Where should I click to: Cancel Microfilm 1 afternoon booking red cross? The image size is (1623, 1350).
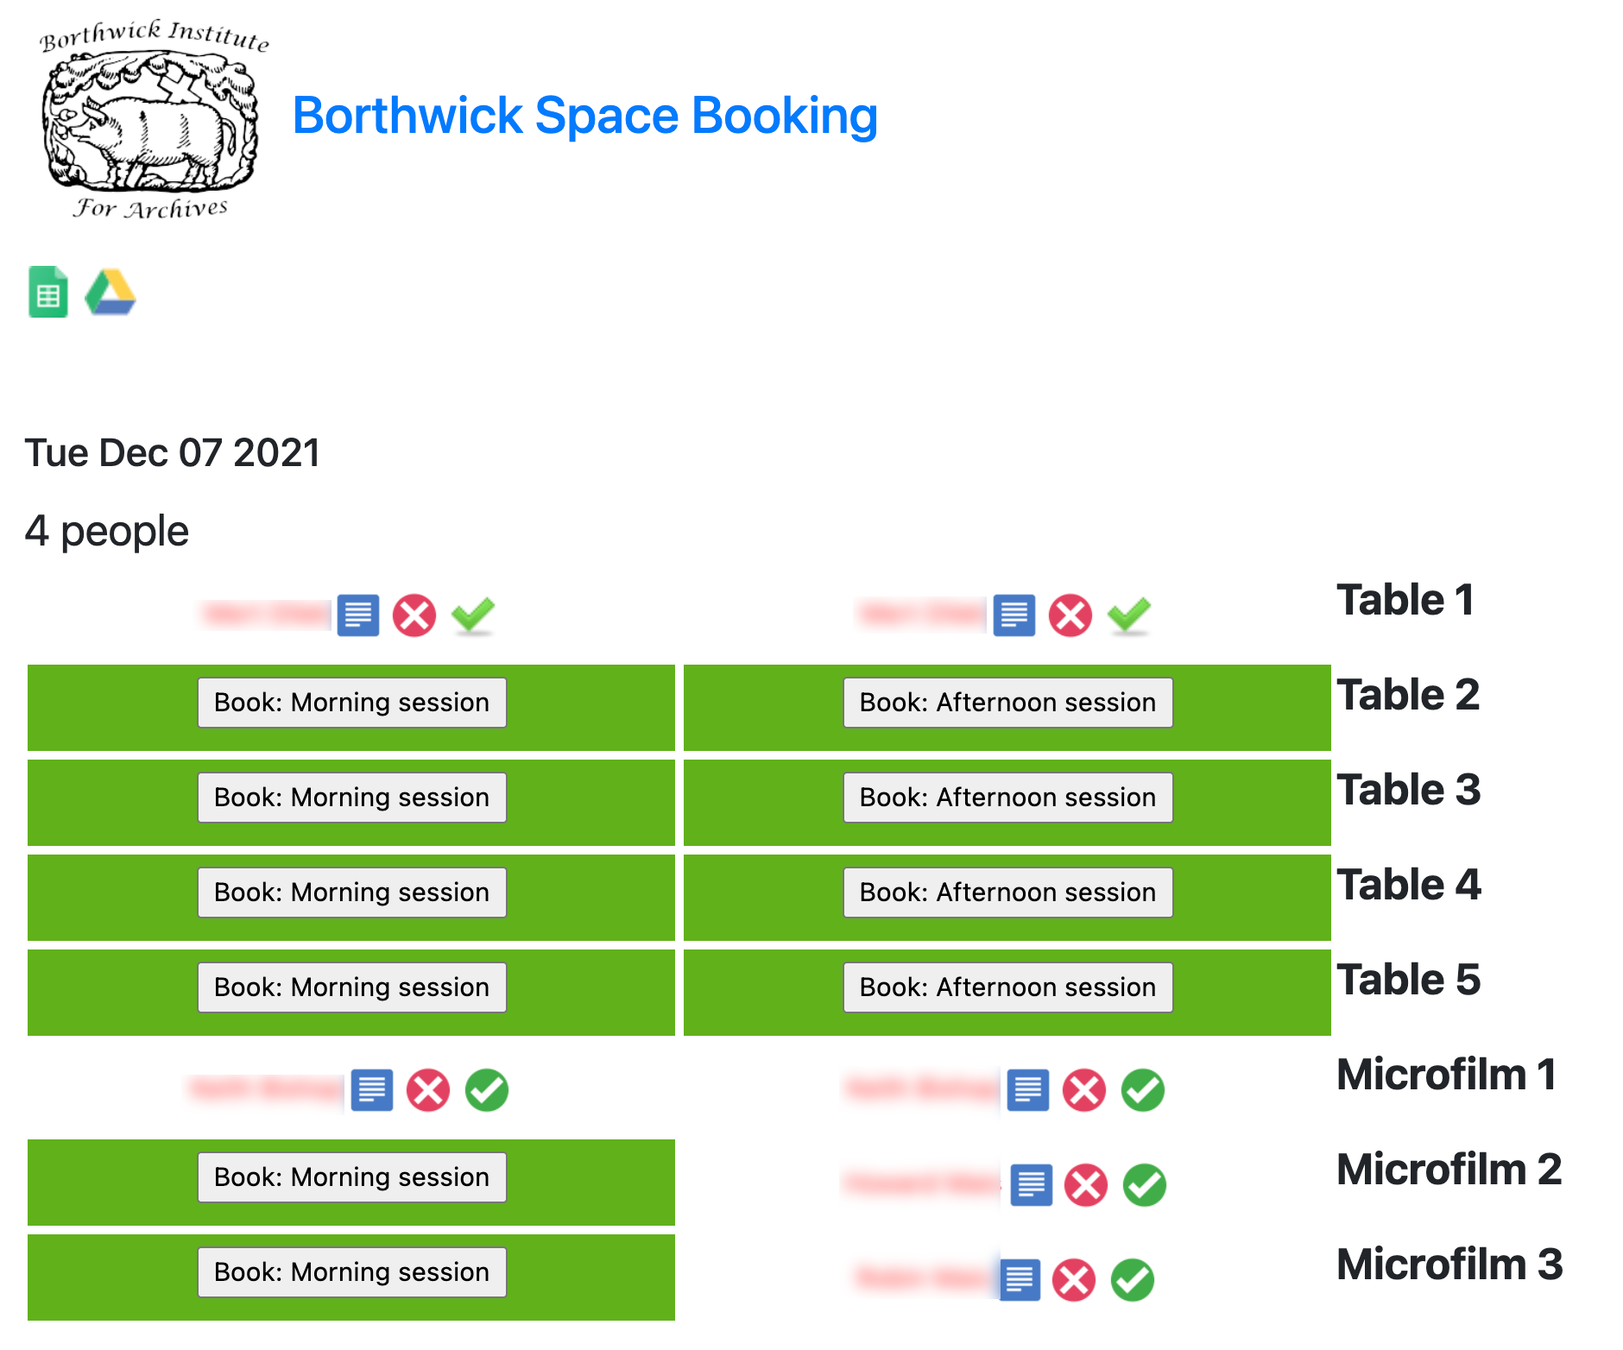1084,1090
